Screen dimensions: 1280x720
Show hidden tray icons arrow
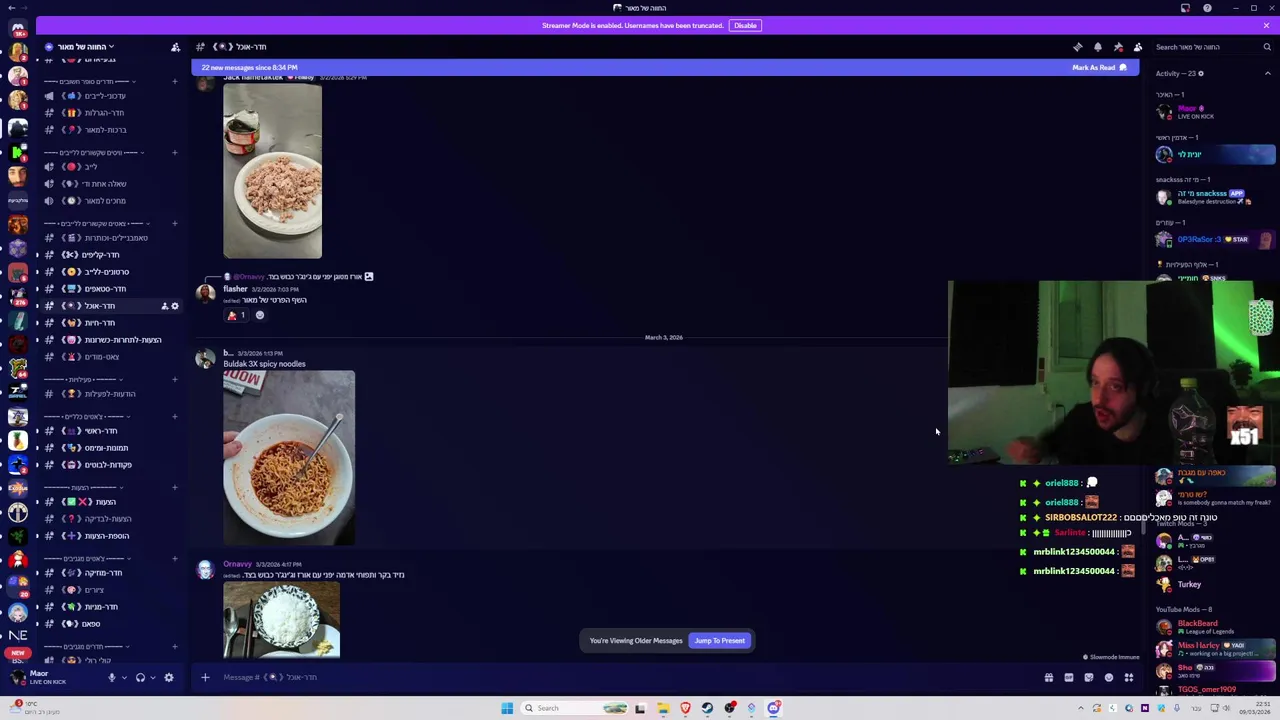click(1080, 708)
